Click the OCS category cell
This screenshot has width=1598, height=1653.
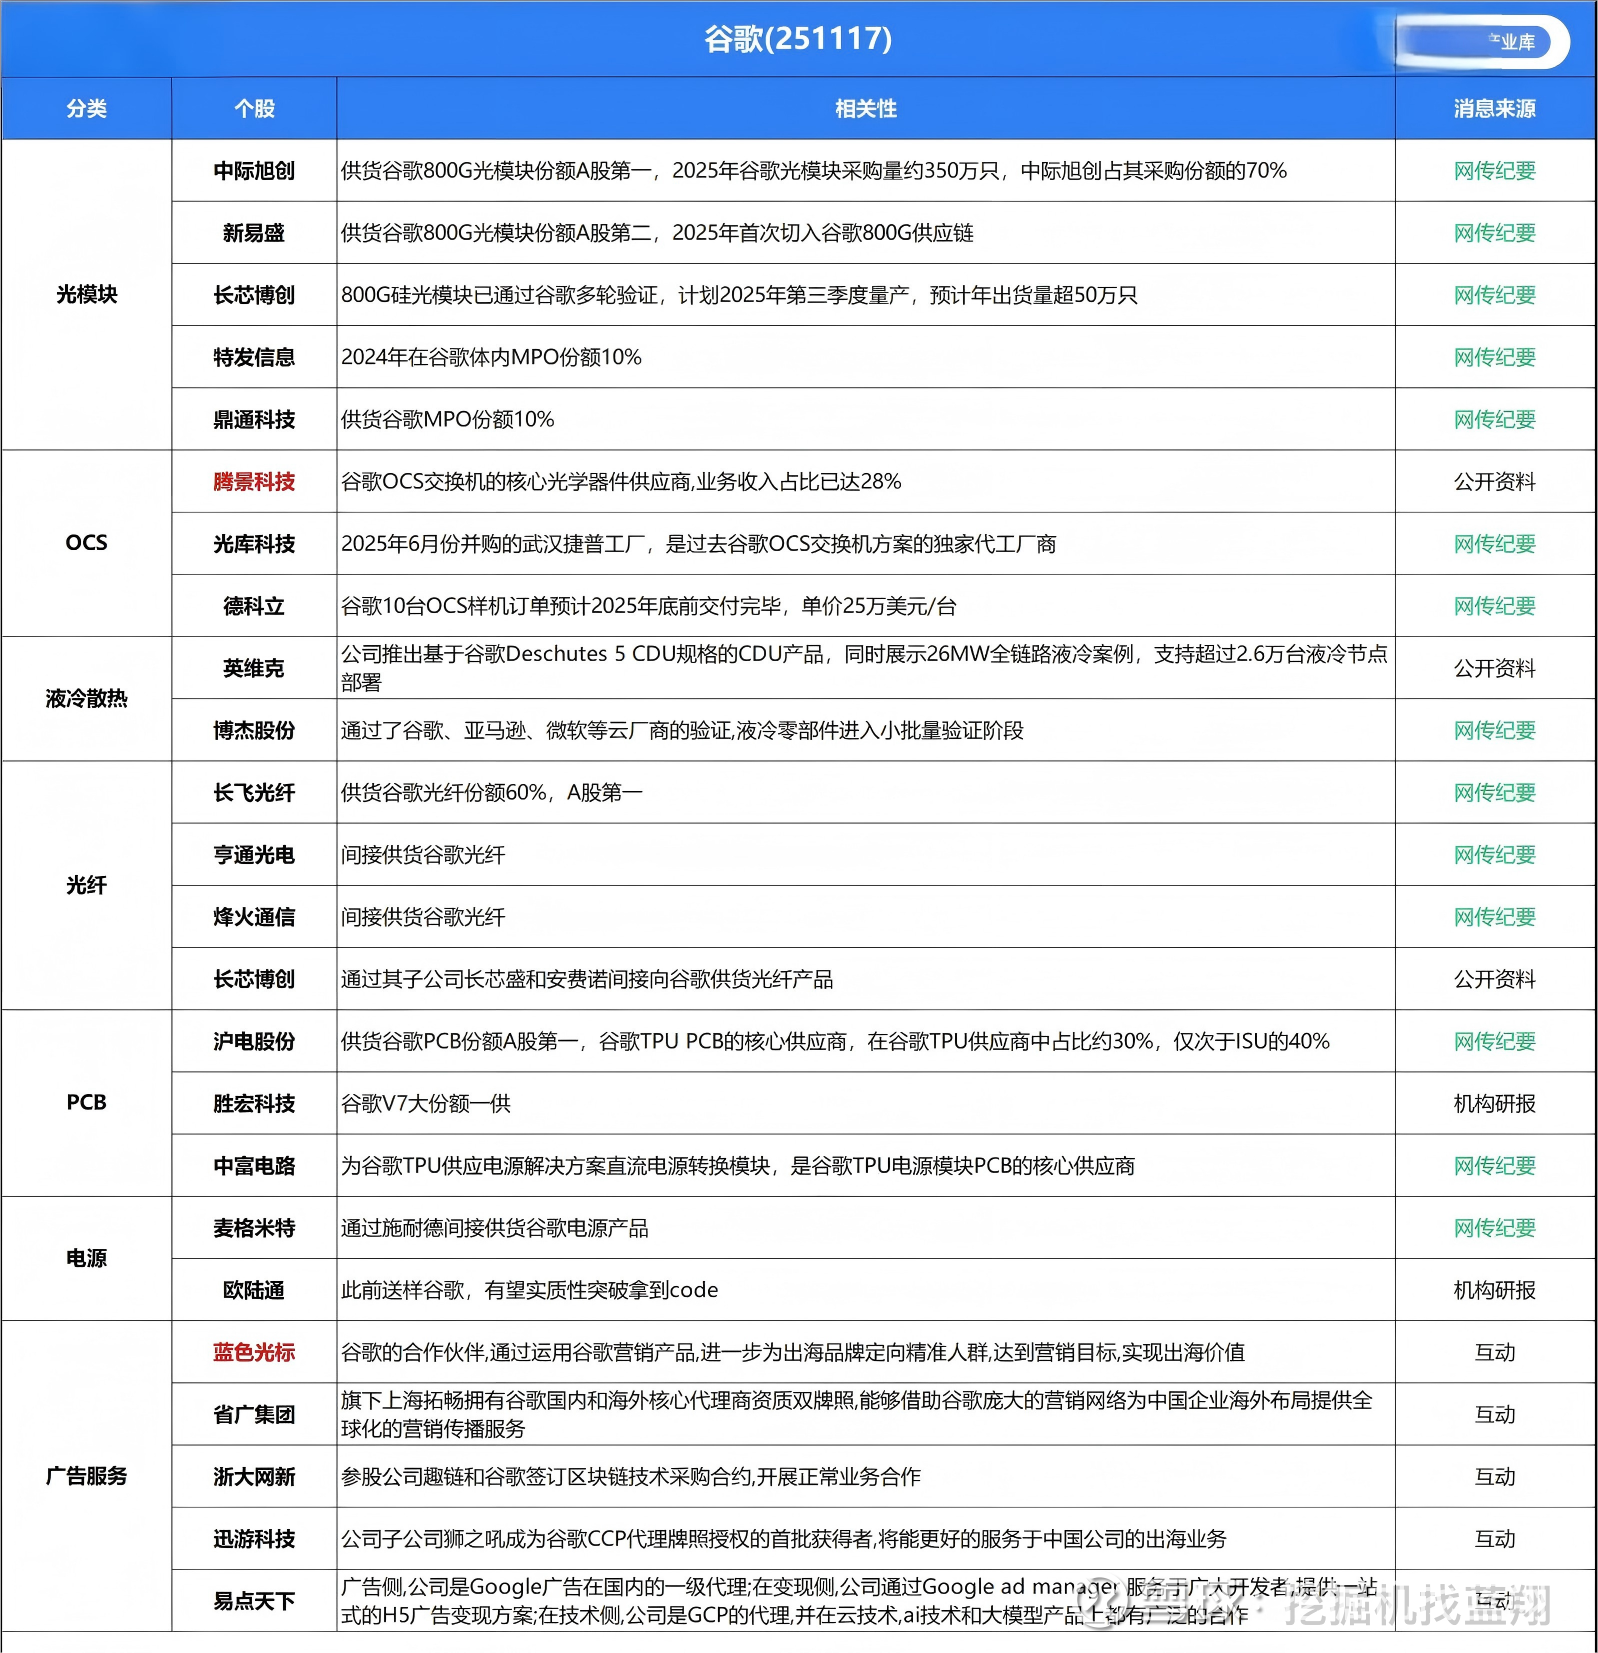click(x=87, y=543)
